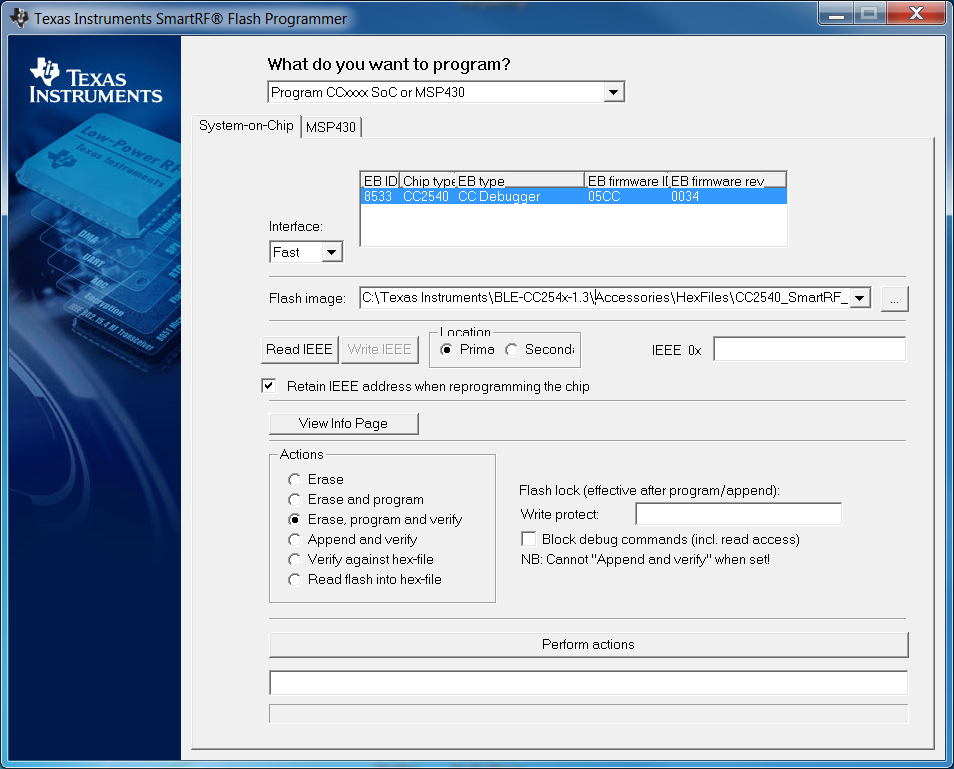
Task: Select the Primary location radio button
Action: 447,350
